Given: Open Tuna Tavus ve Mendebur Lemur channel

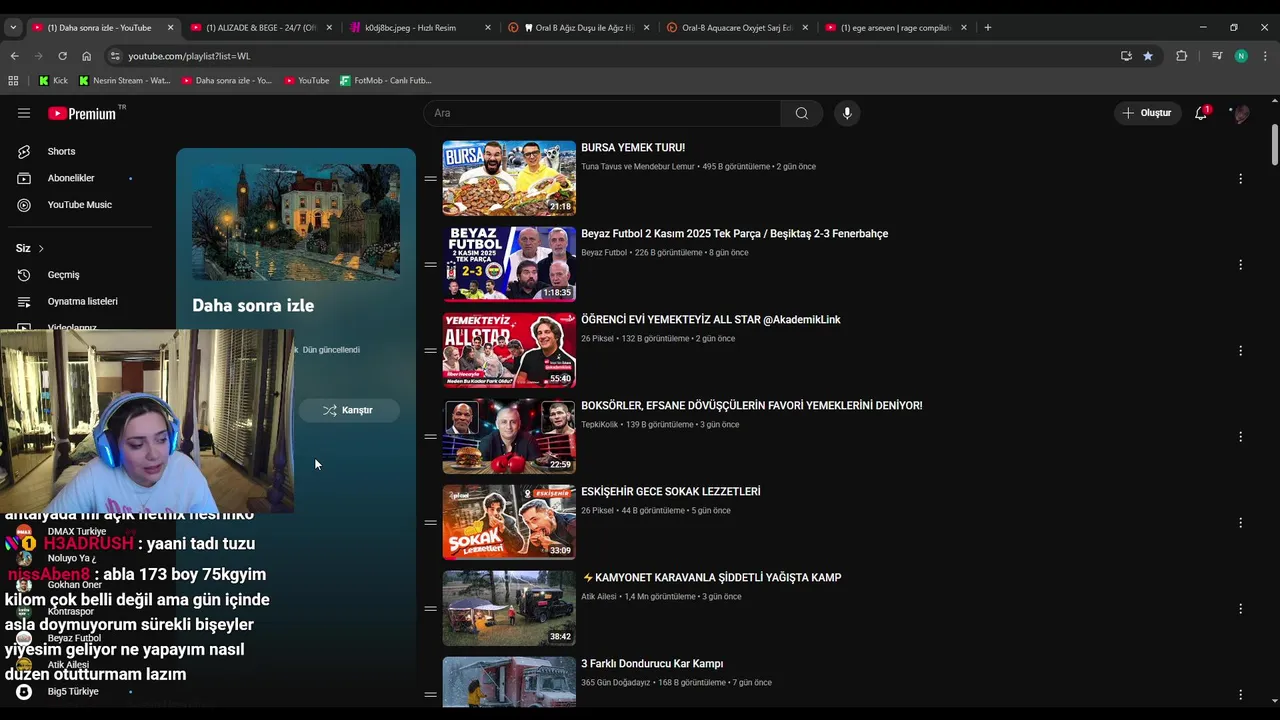Looking at the screenshot, I should pos(638,167).
